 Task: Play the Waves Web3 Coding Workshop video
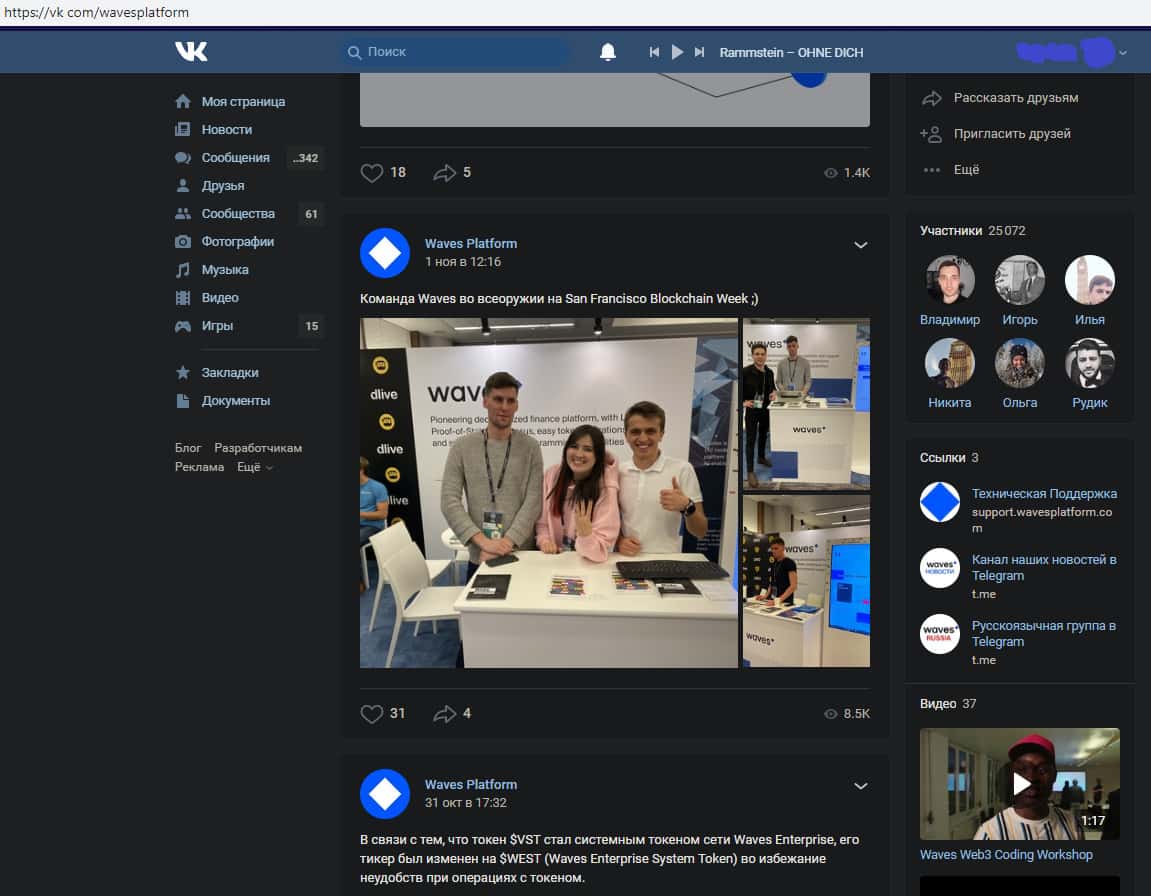pyautogui.click(x=1020, y=783)
